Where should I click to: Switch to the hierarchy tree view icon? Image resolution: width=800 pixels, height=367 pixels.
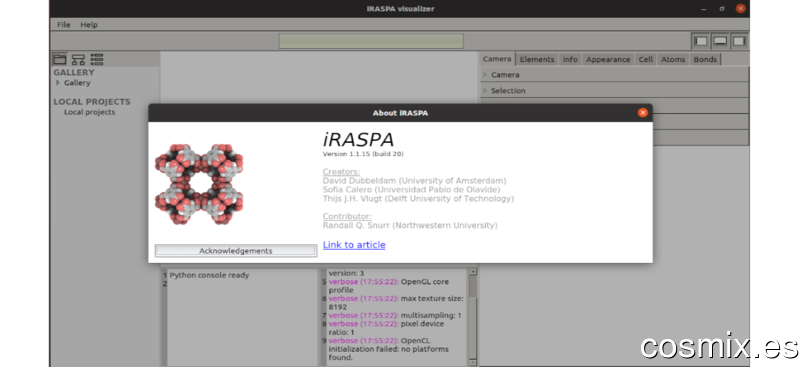tap(78, 59)
